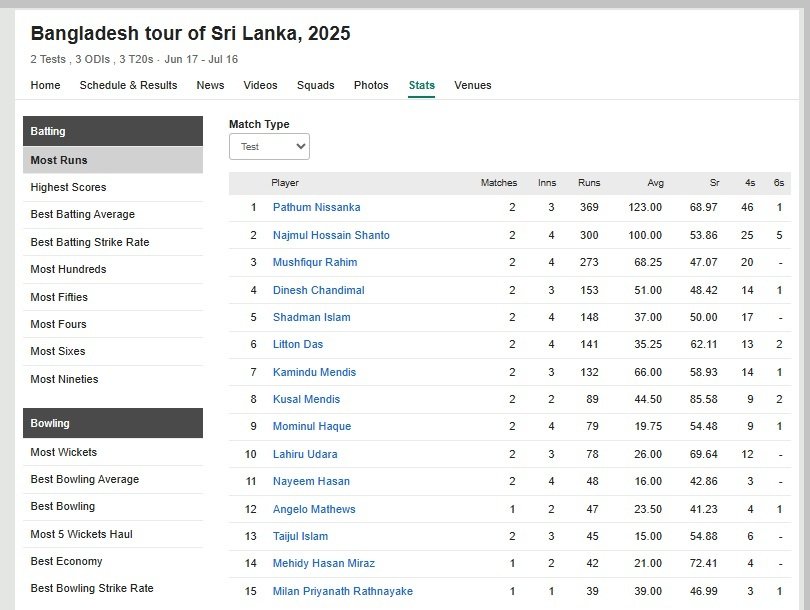Screen dimensions: 810x610
Task: Select Highest Scores stat option
Action: tap(68, 187)
